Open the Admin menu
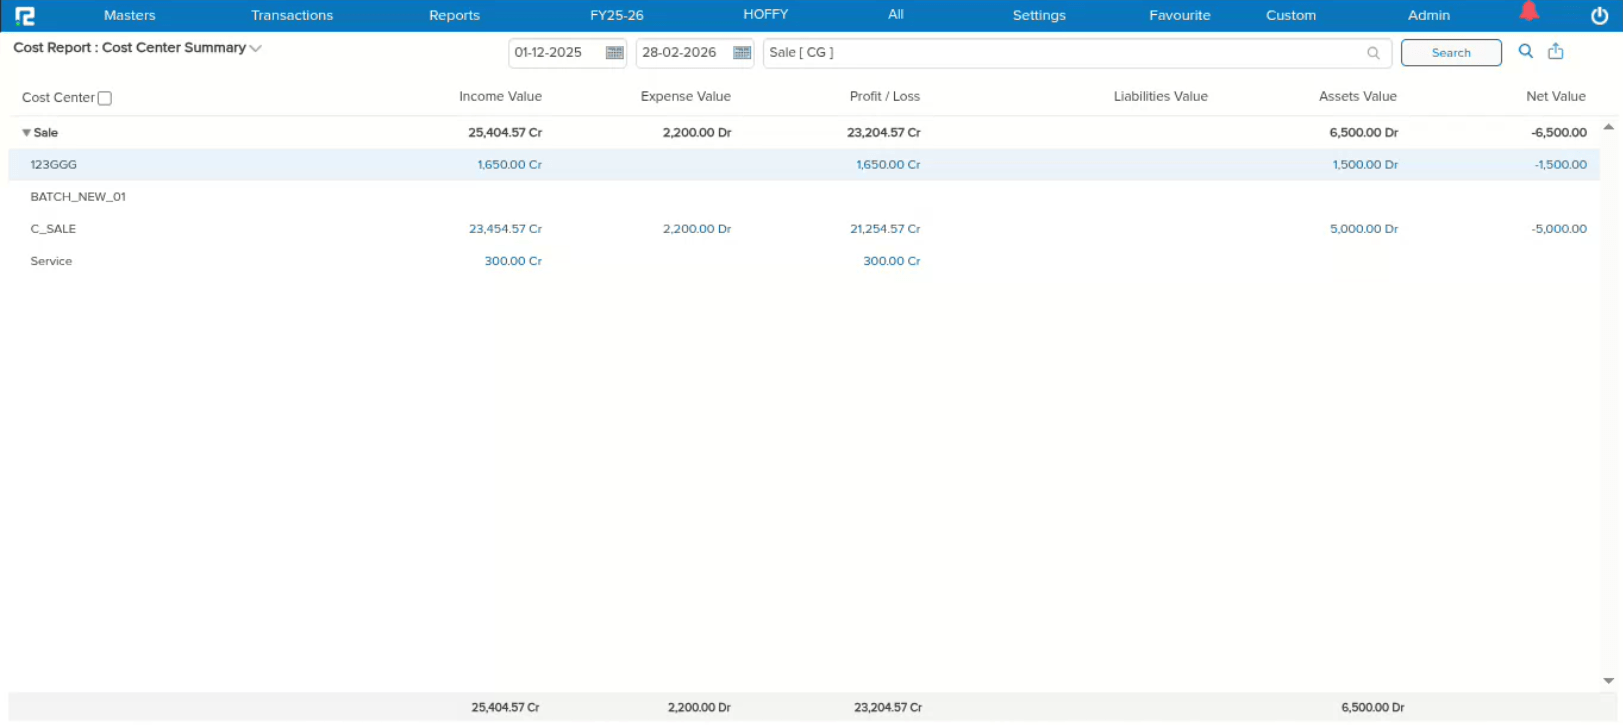This screenshot has width=1623, height=725. pyautogui.click(x=1429, y=15)
